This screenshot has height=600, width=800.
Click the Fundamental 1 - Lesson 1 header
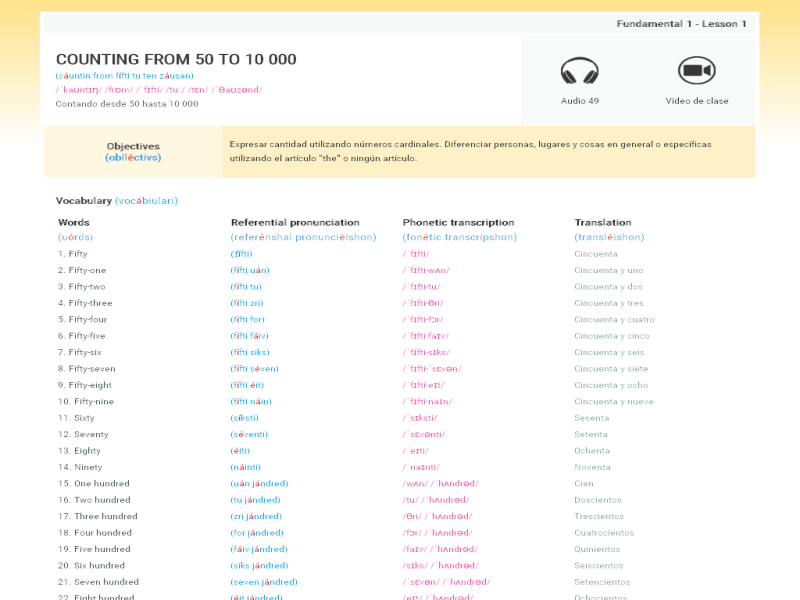pyautogui.click(x=681, y=24)
